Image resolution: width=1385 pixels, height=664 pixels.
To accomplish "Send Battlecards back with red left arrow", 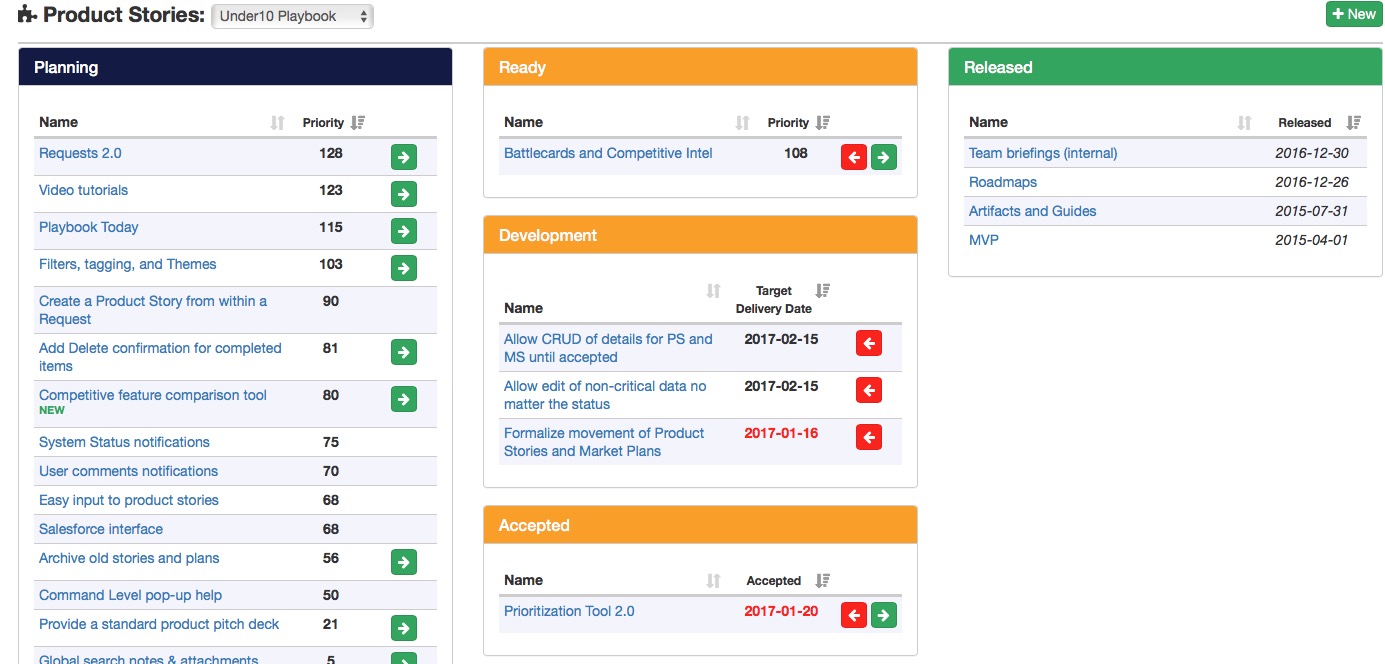I will (854, 157).
